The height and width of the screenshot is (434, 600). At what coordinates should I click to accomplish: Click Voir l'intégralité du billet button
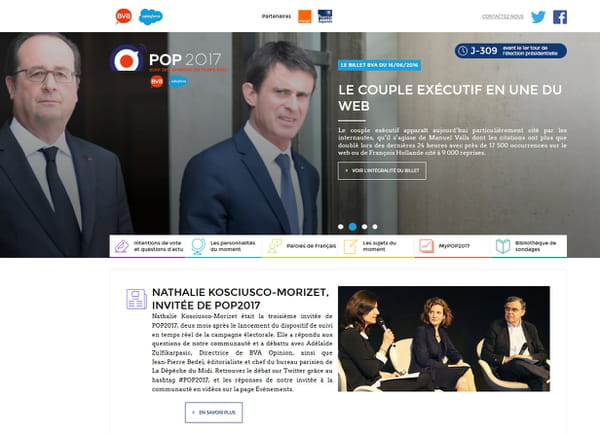click(382, 171)
